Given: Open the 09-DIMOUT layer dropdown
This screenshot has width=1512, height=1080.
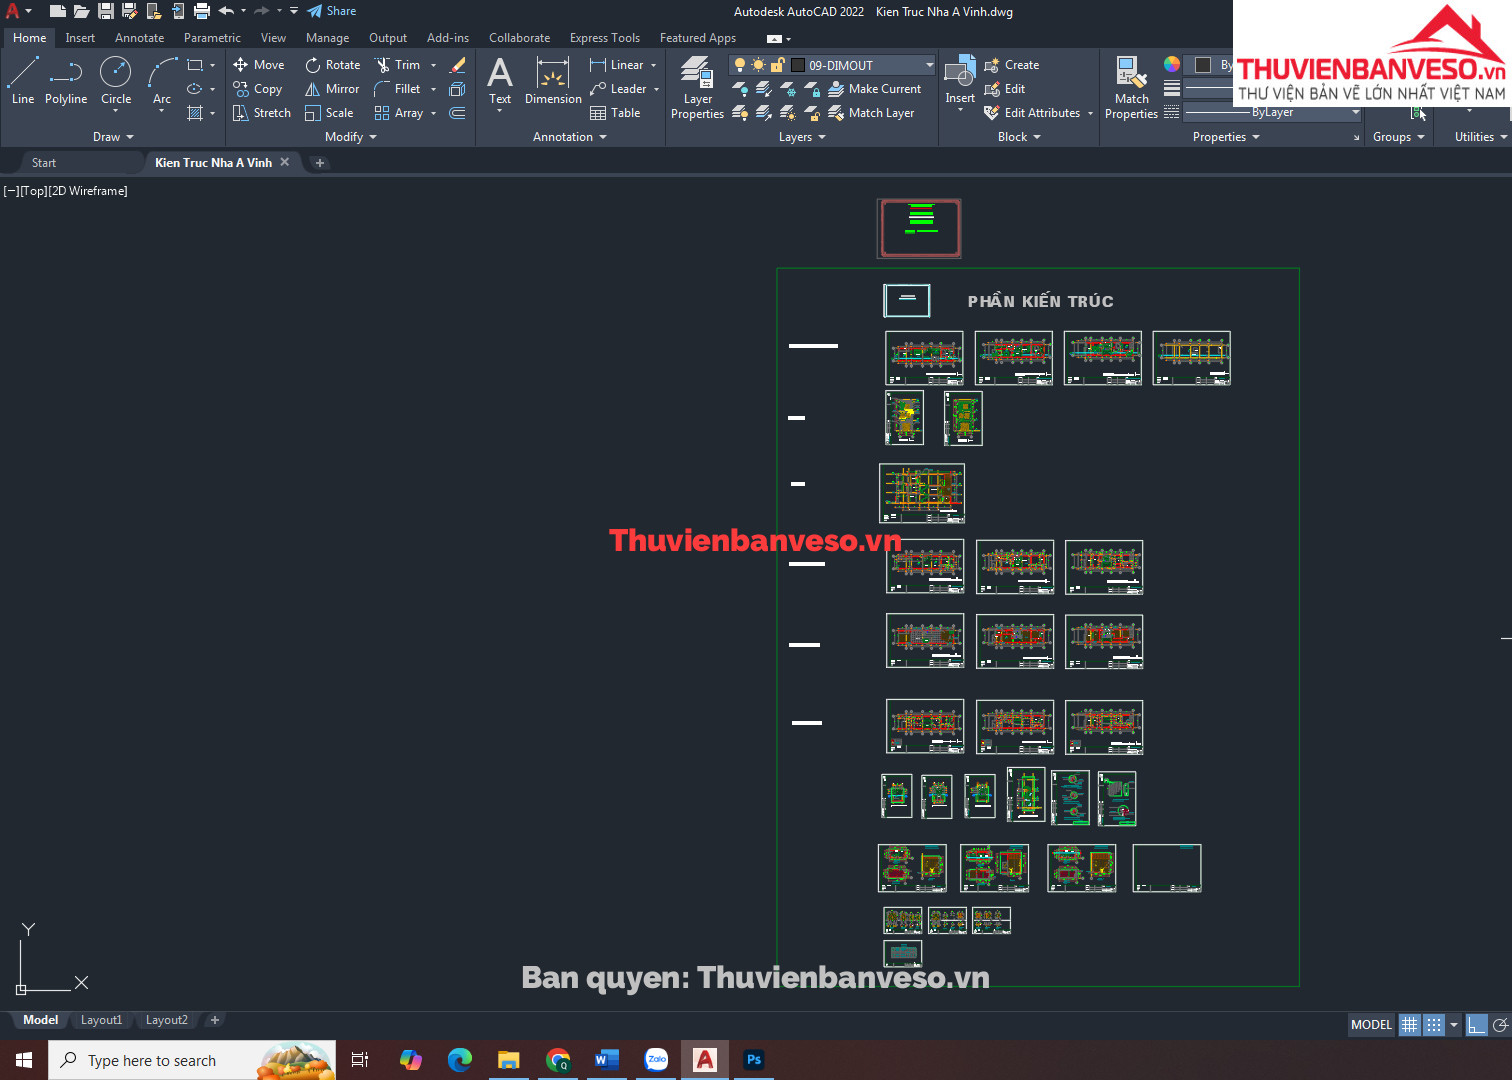Looking at the screenshot, I should tap(929, 65).
